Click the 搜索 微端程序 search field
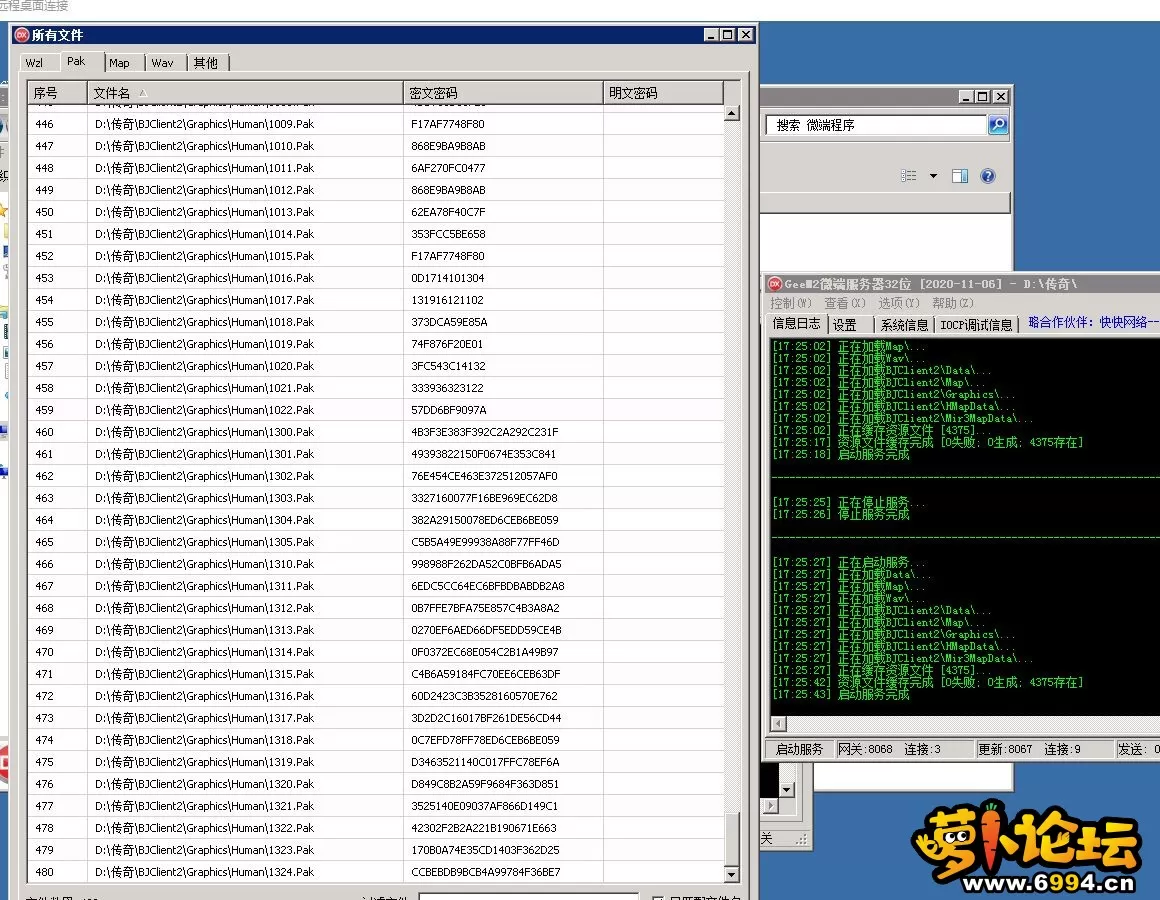Viewport: 1160px width, 900px height. [x=875, y=125]
